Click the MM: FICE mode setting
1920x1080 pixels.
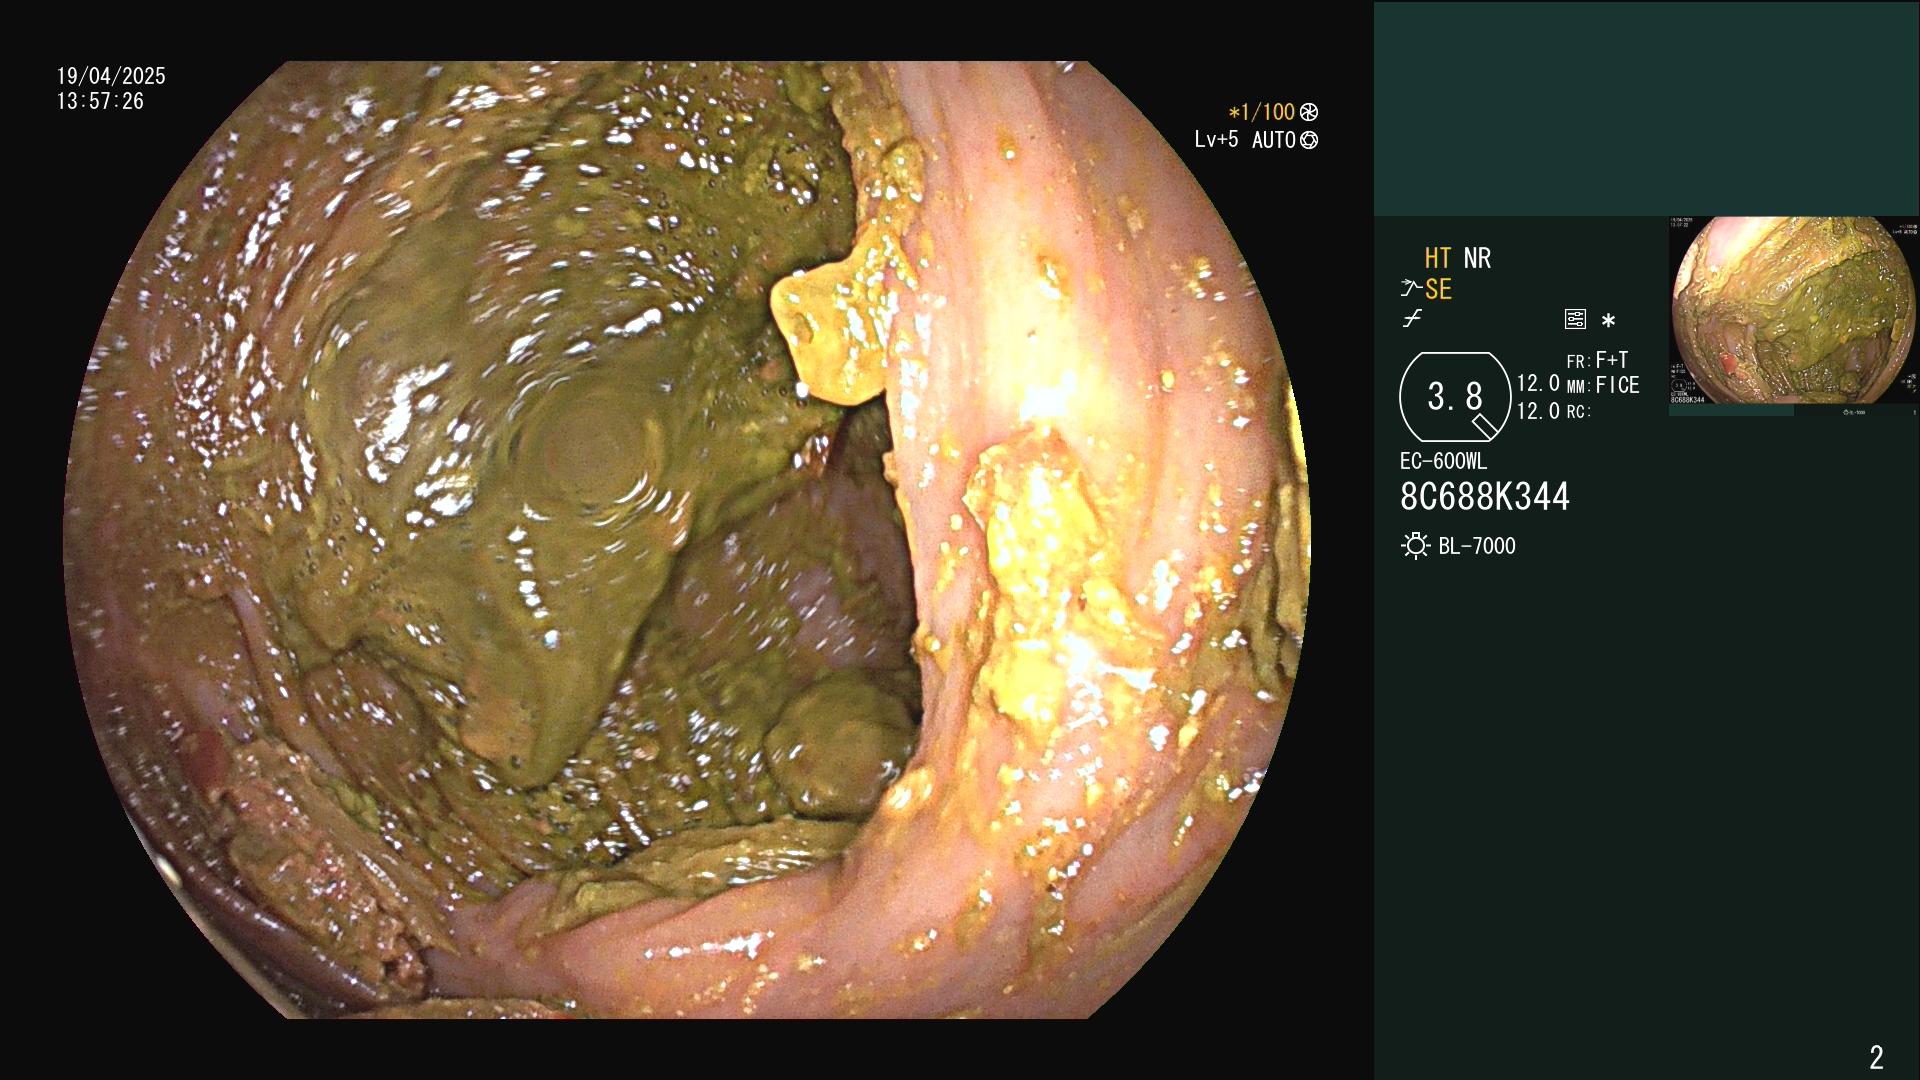tap(1603, 385)
